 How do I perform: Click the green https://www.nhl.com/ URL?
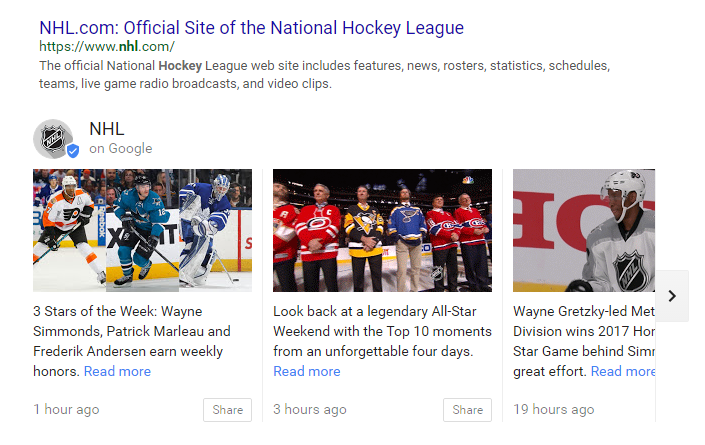click(x=107, y=46)
